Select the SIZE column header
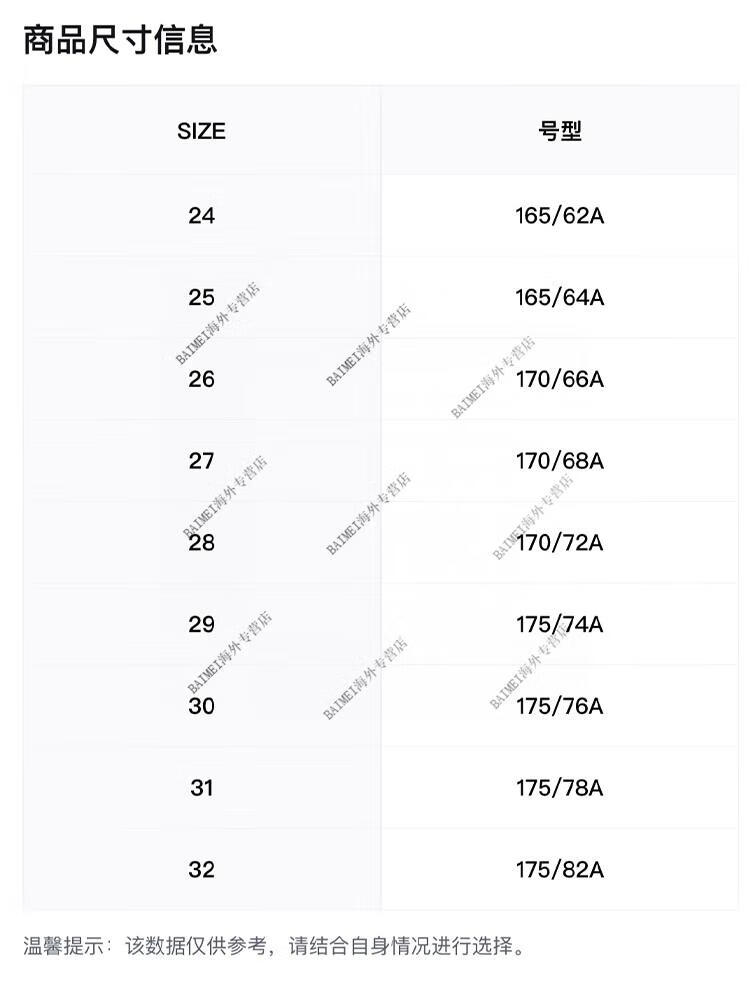 click(x=202, y=131)
